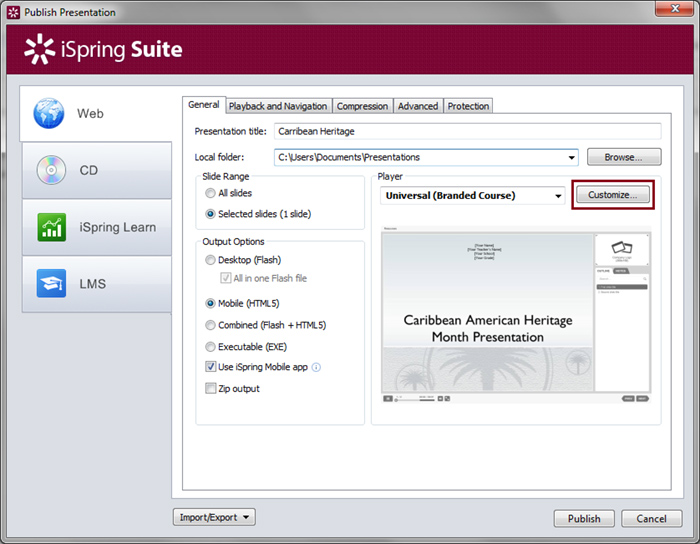Toggle All in one Flash file checkbox

pos(225,278)
